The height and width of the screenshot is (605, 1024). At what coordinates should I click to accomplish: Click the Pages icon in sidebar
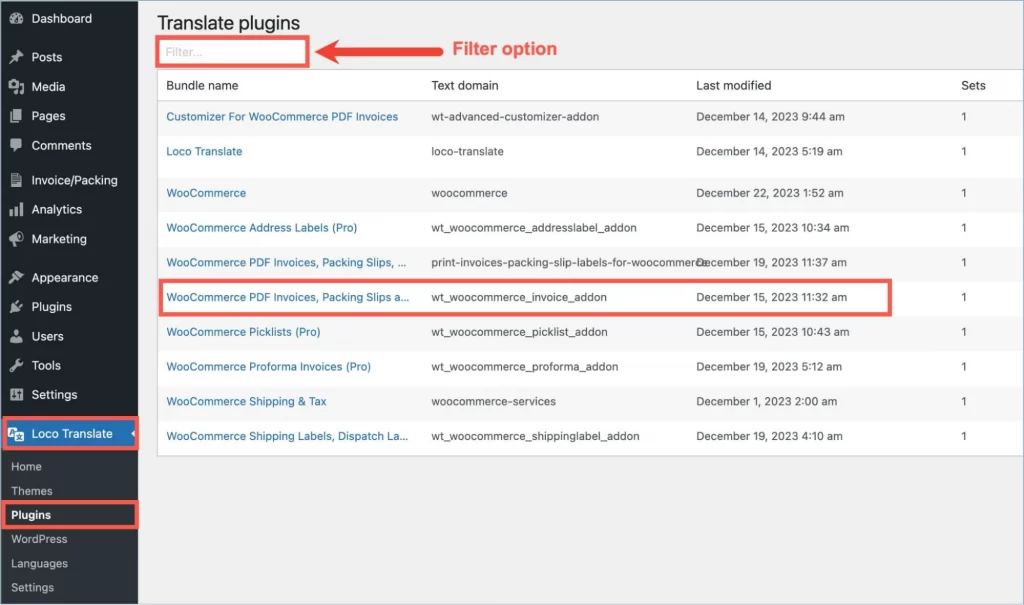[16, 116]
